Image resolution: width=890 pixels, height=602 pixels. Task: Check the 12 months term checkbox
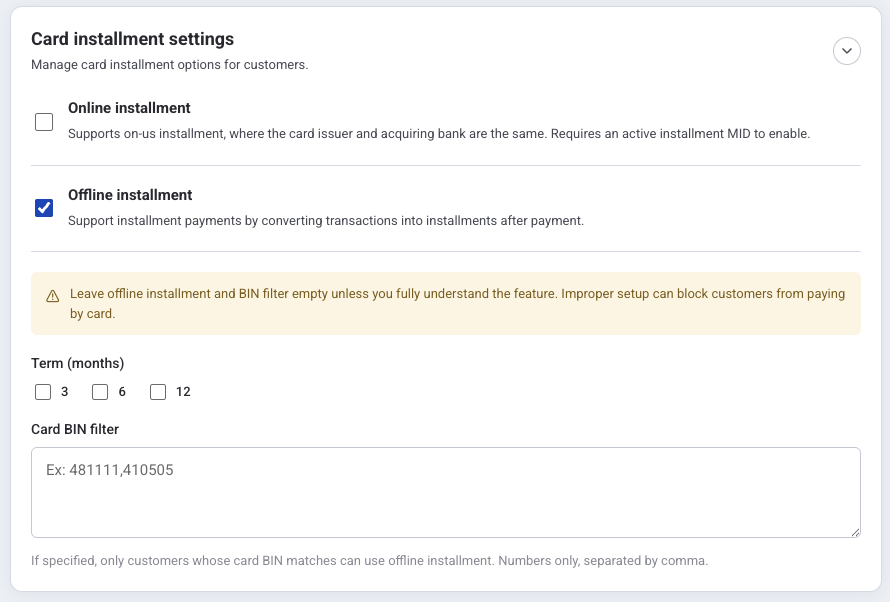click(158, 392)
